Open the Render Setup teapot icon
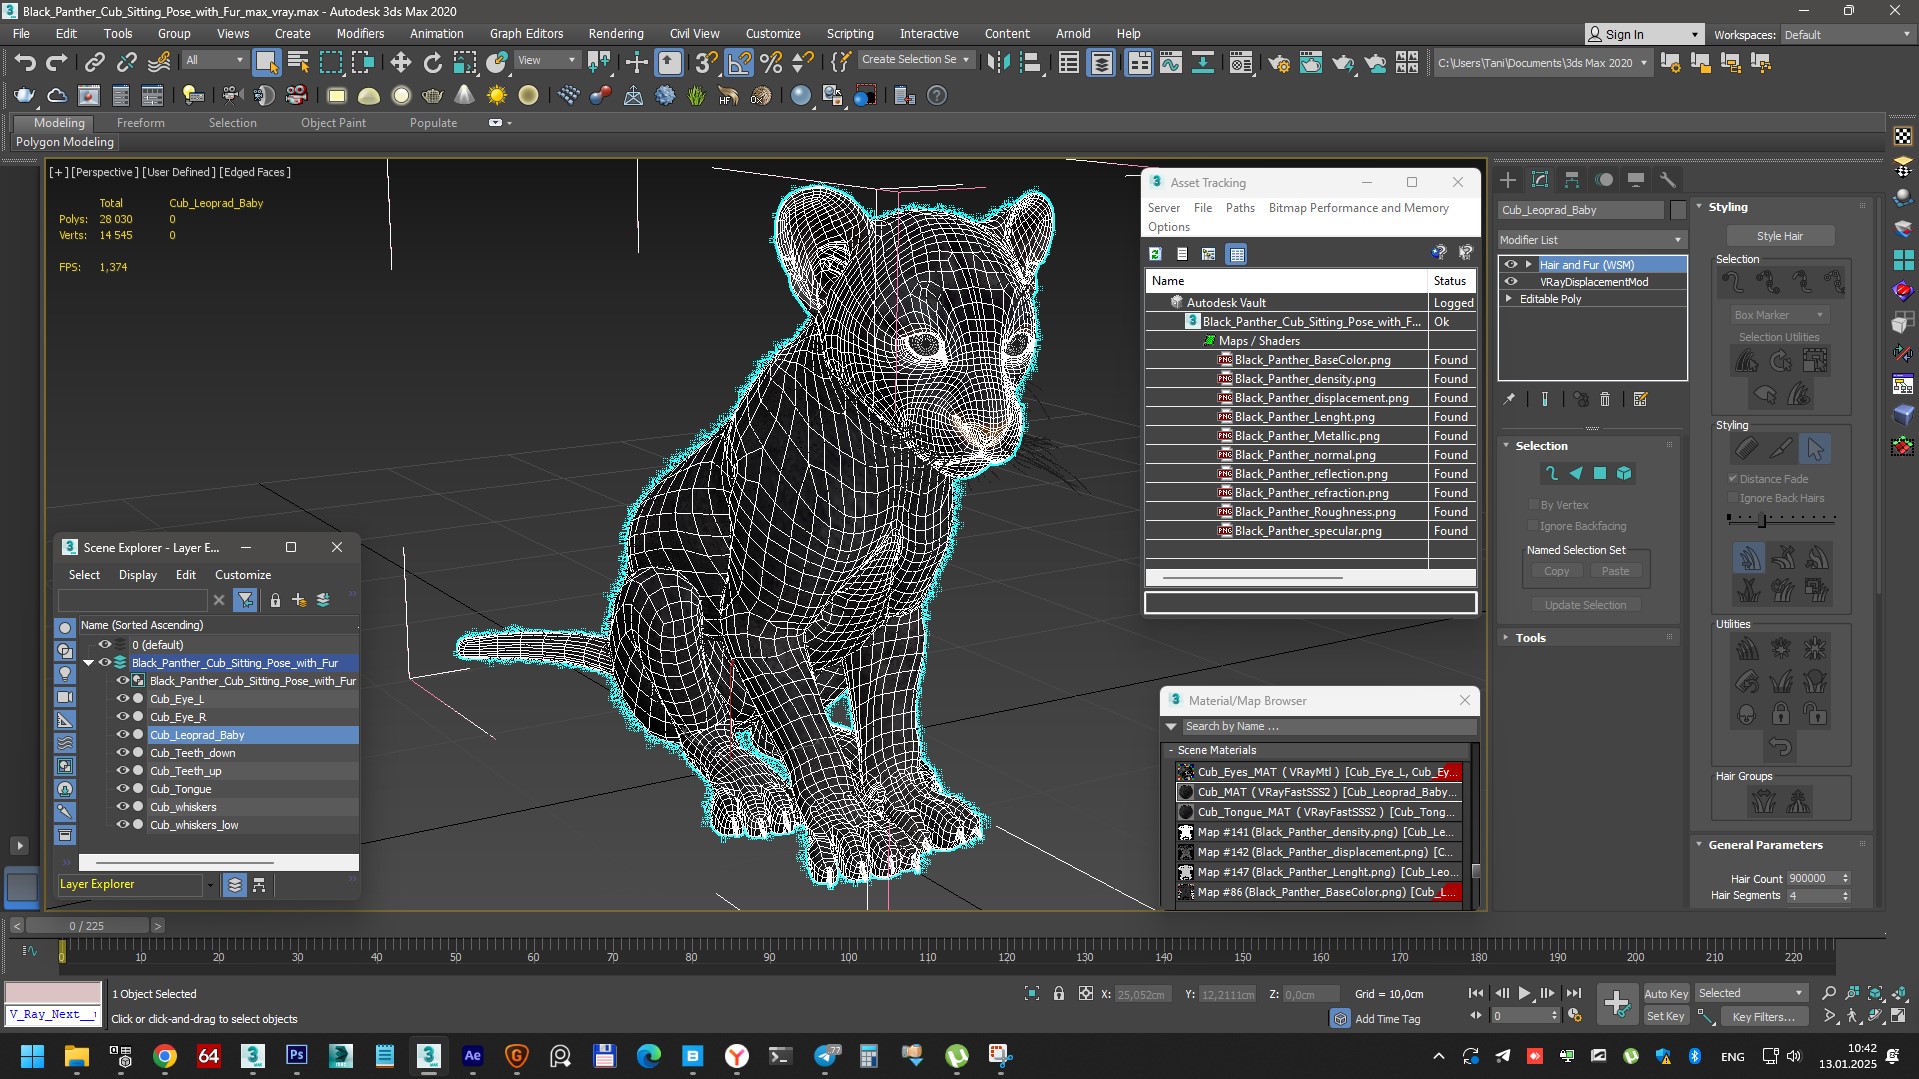The width and height of the screenshot is (1919, 1079). (1279, 63)
